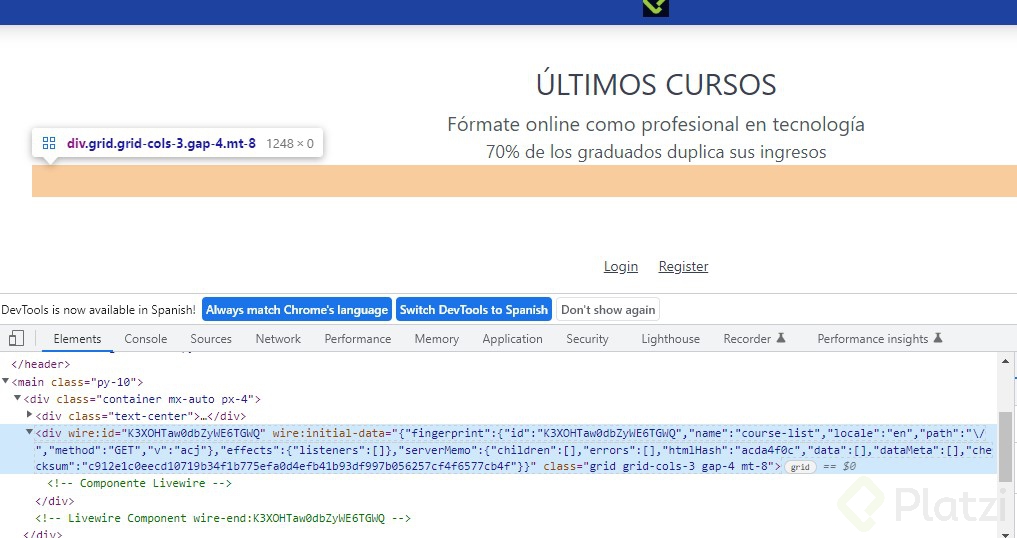Collapse the div container mx-auto px-4 node
The image size is (1017, 538).
pyautogui.click(x=18, y=398)
